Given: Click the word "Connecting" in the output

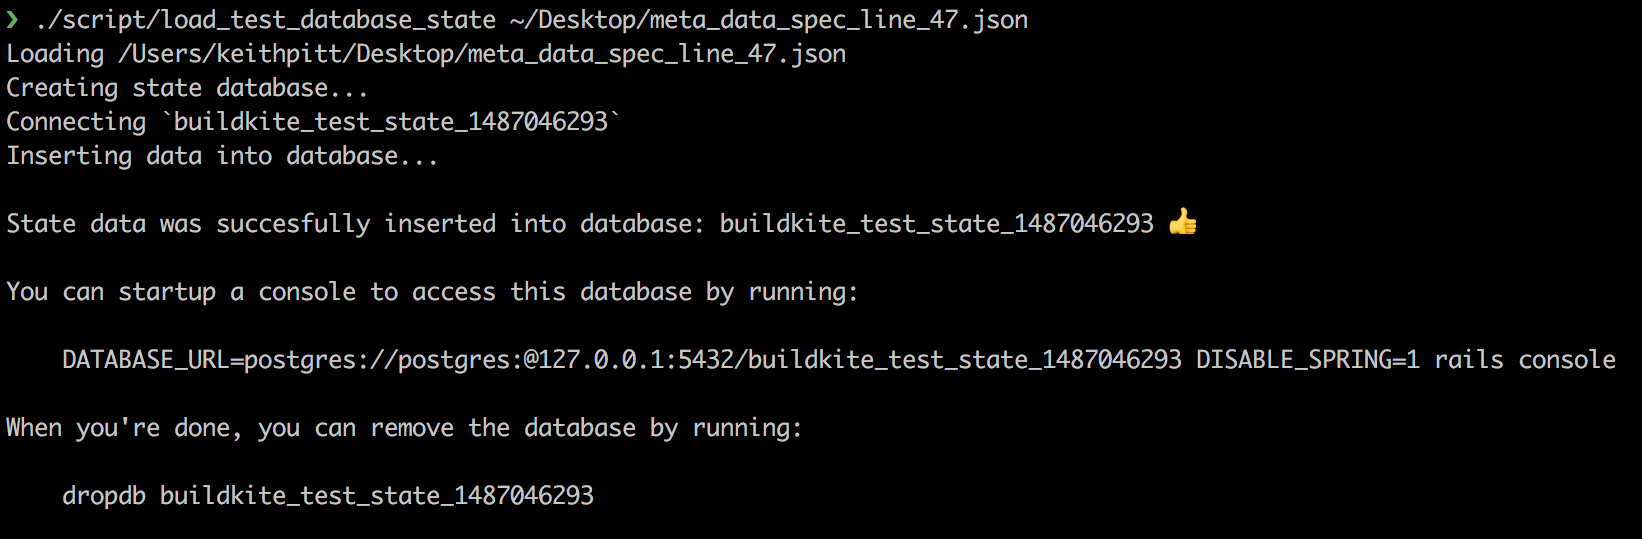Looking at the screenshot, I should coord(76,122).
